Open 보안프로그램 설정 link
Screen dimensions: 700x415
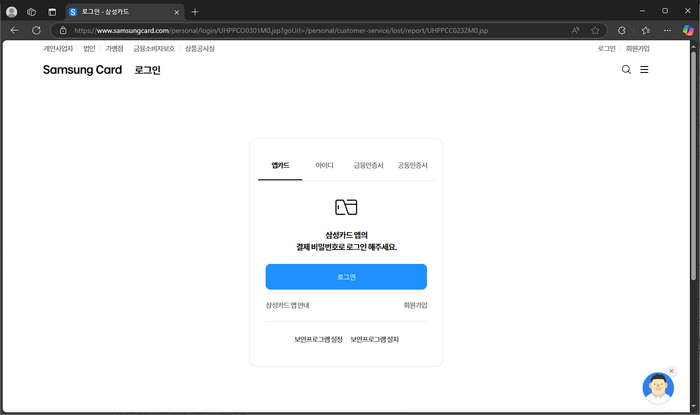318,340
